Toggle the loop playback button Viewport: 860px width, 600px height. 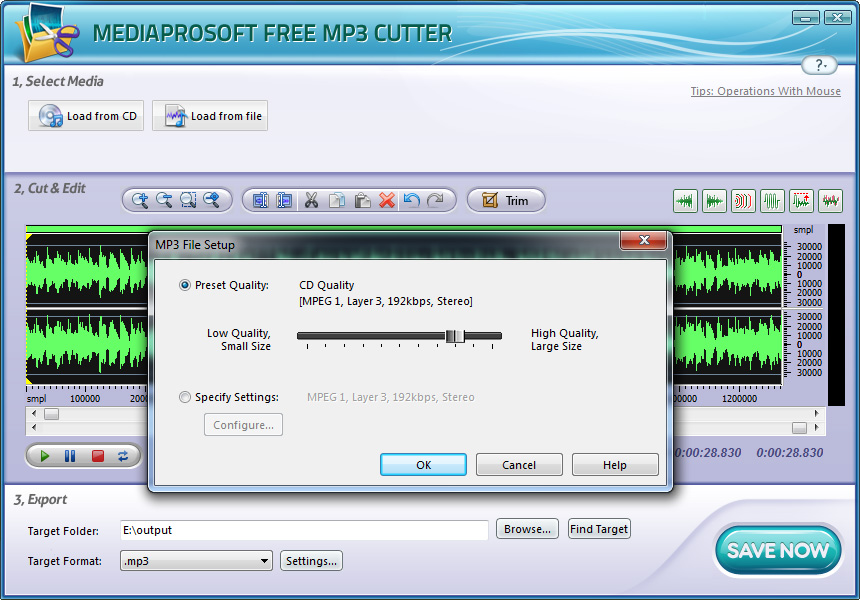click(123, 456)
